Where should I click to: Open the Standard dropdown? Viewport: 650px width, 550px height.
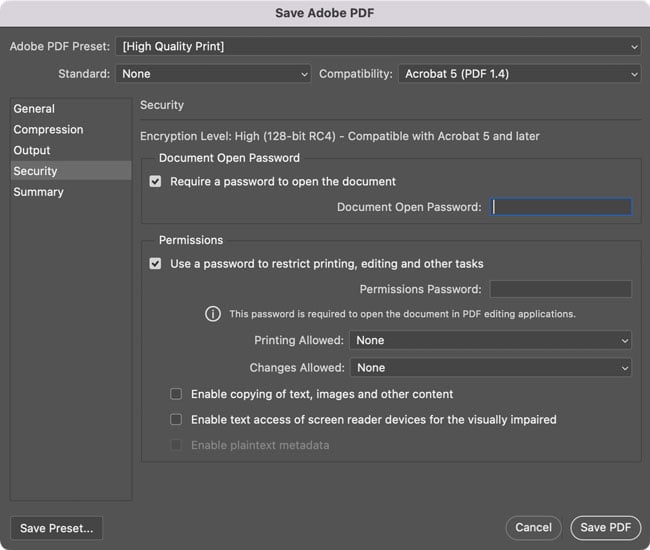coord(213,74)
